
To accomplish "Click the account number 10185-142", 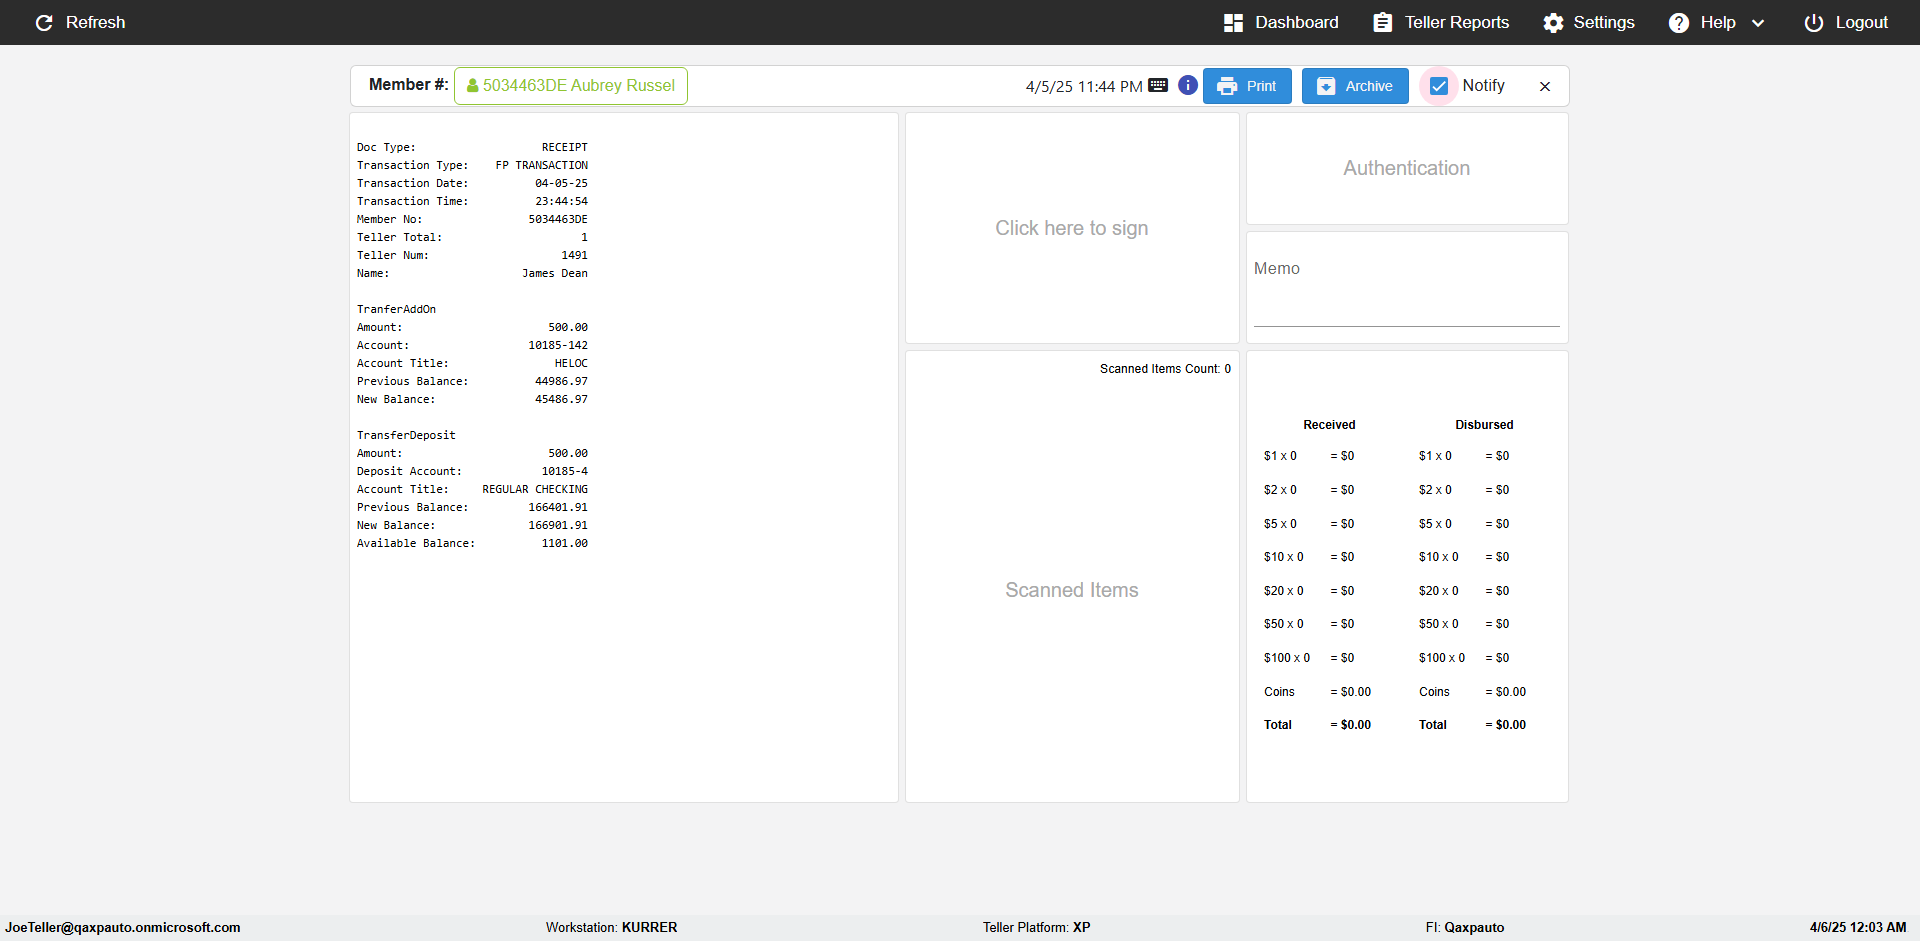I will 558,345.
